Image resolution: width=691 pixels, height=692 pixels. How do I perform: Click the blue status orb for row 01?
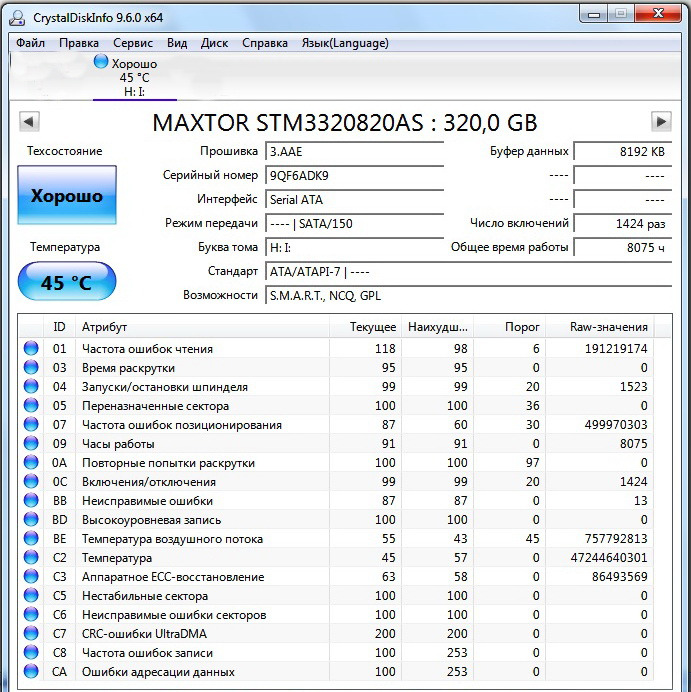pyautogui.click(x=31, y=349)
